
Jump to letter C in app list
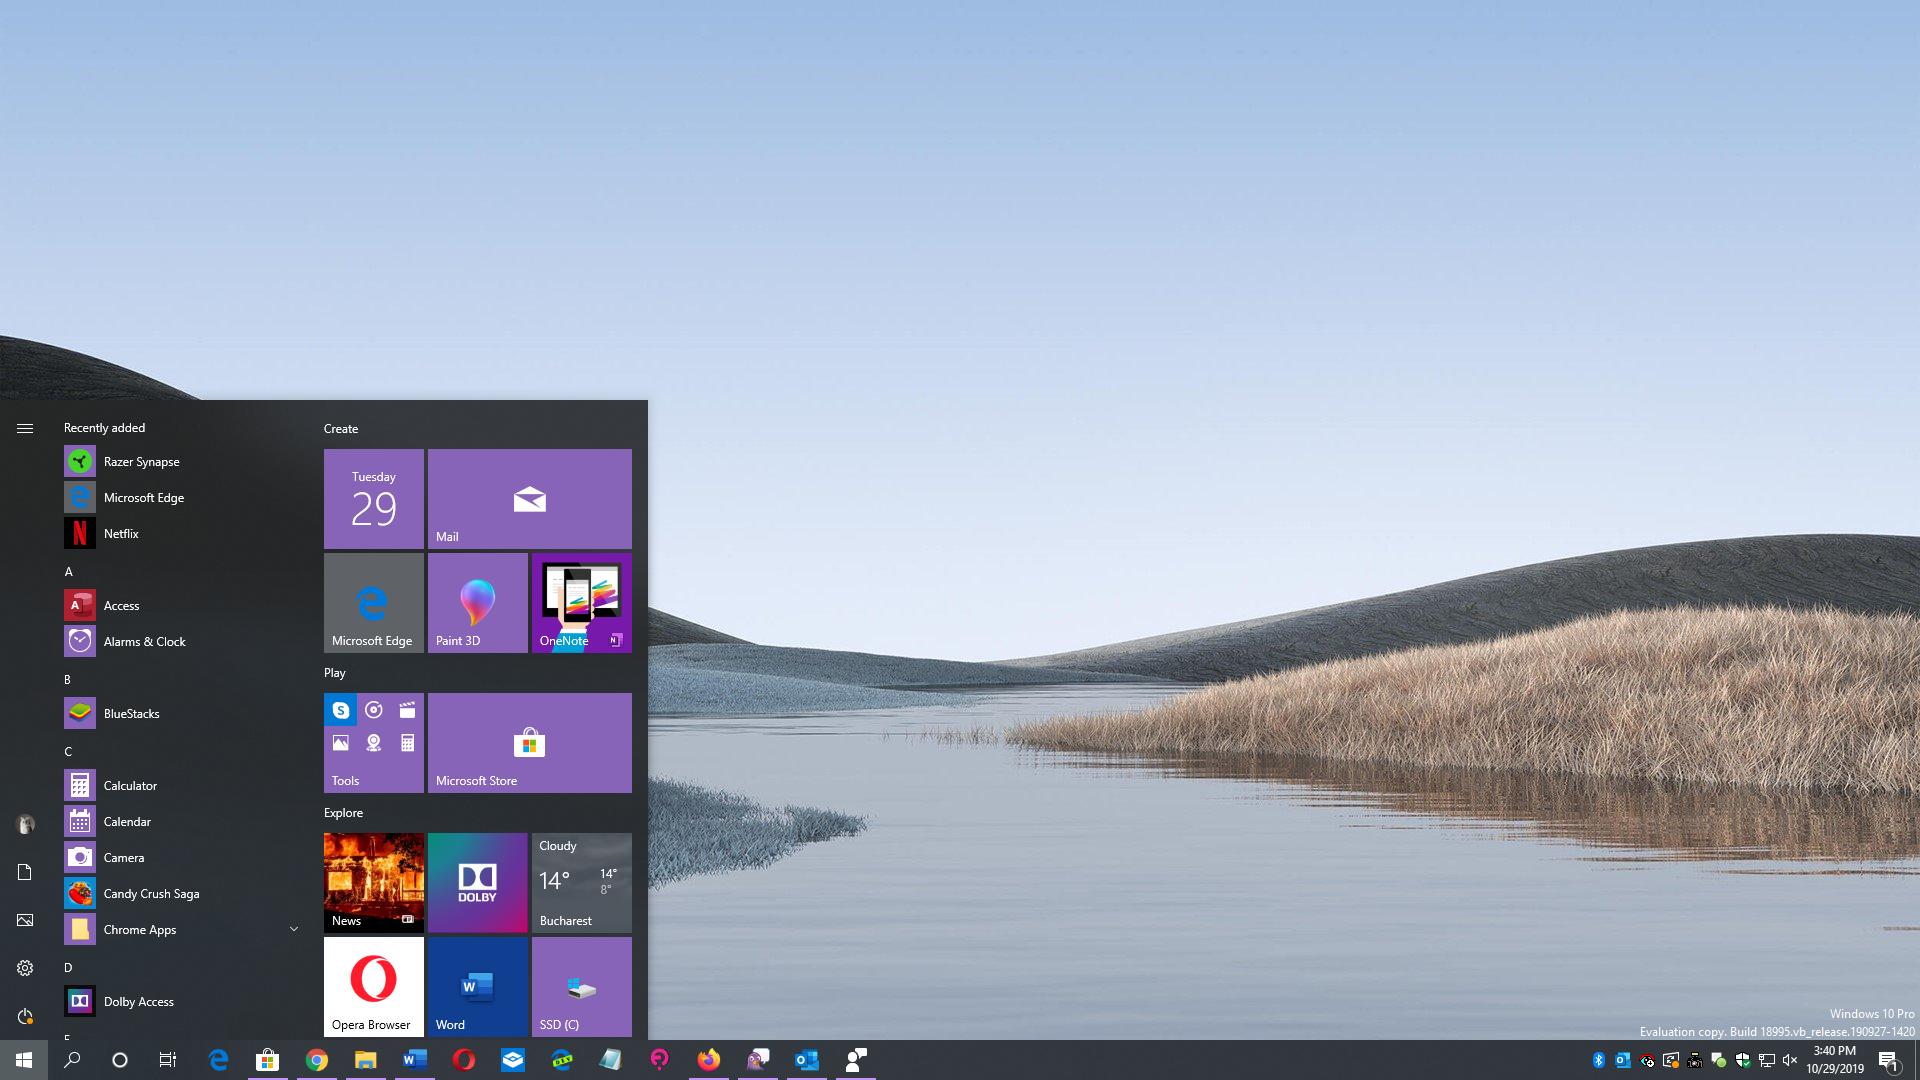click(x=68, y=752)
